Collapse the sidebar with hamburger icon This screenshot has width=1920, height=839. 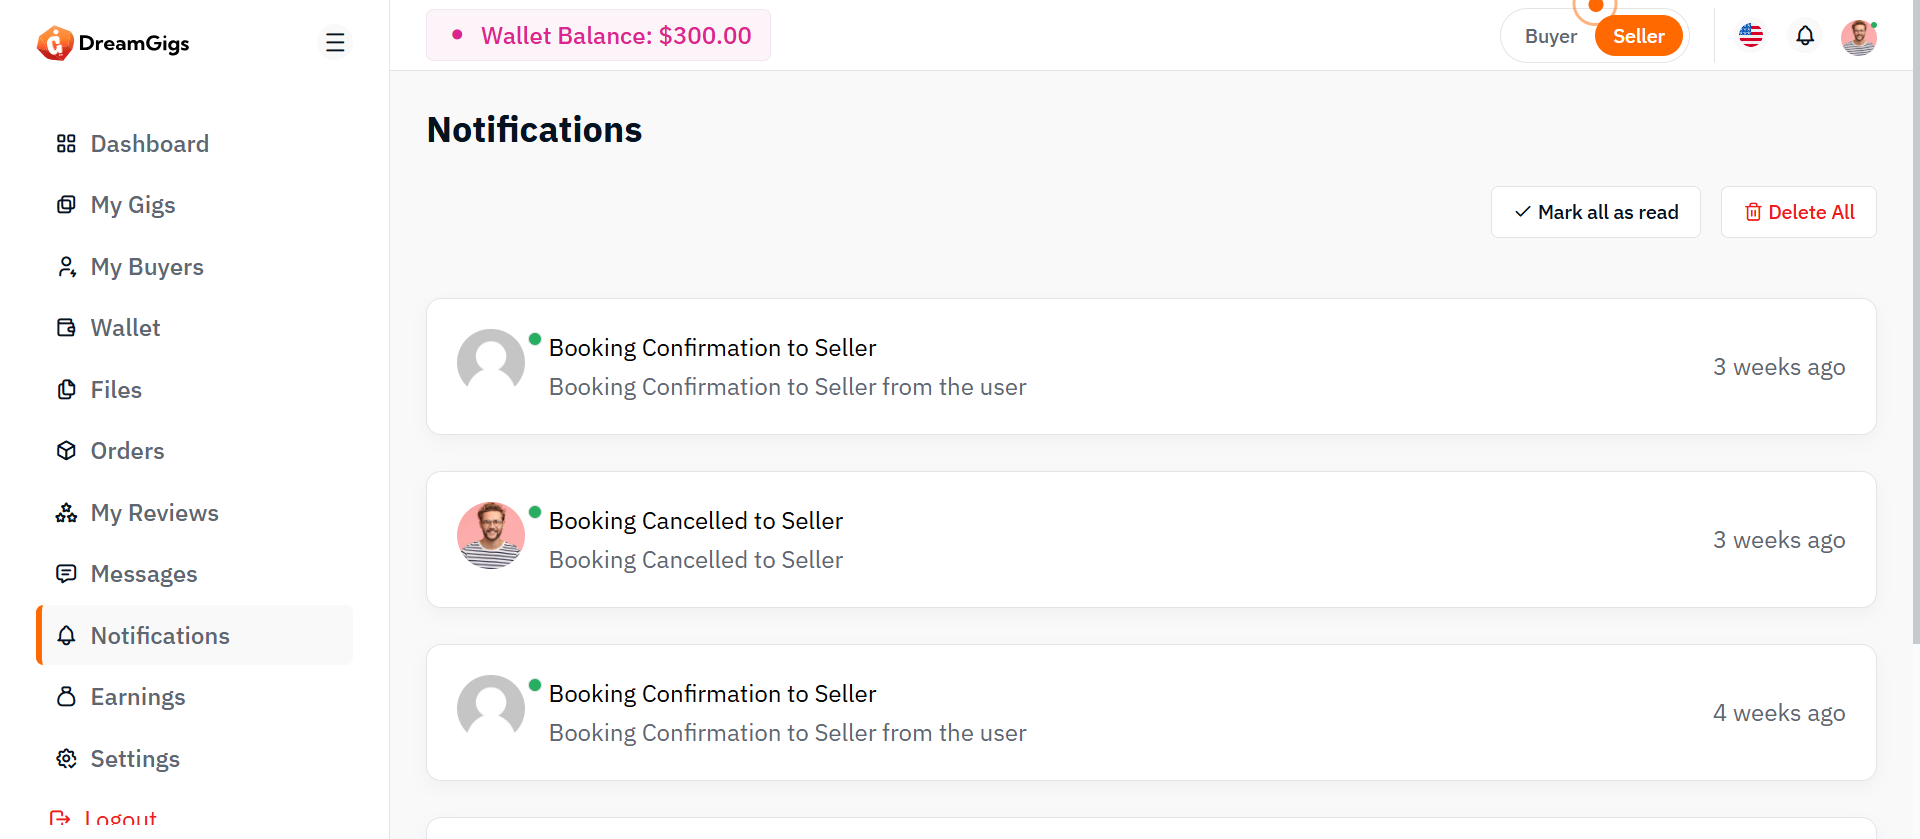[335, 42]
